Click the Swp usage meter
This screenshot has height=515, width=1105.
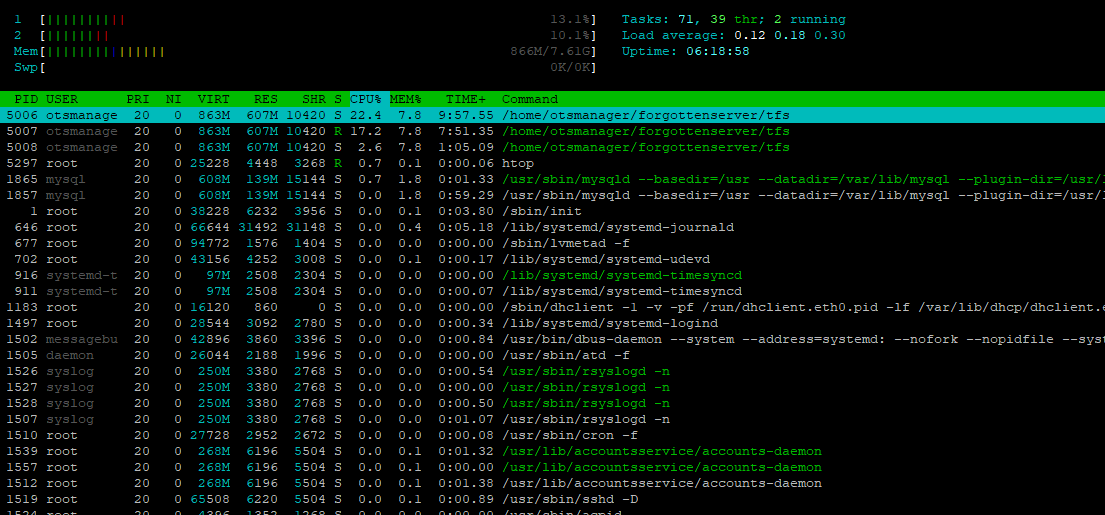click(x=319, y=68)
